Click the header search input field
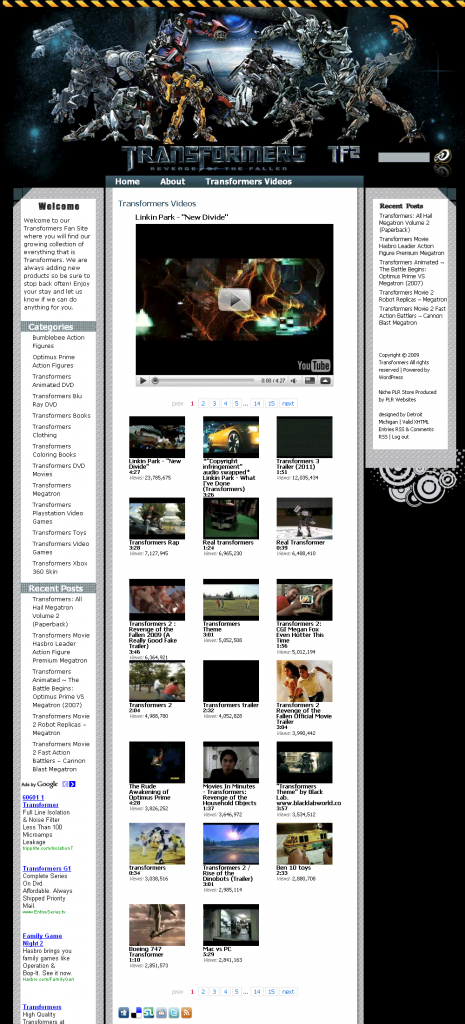 click(404, 157)
